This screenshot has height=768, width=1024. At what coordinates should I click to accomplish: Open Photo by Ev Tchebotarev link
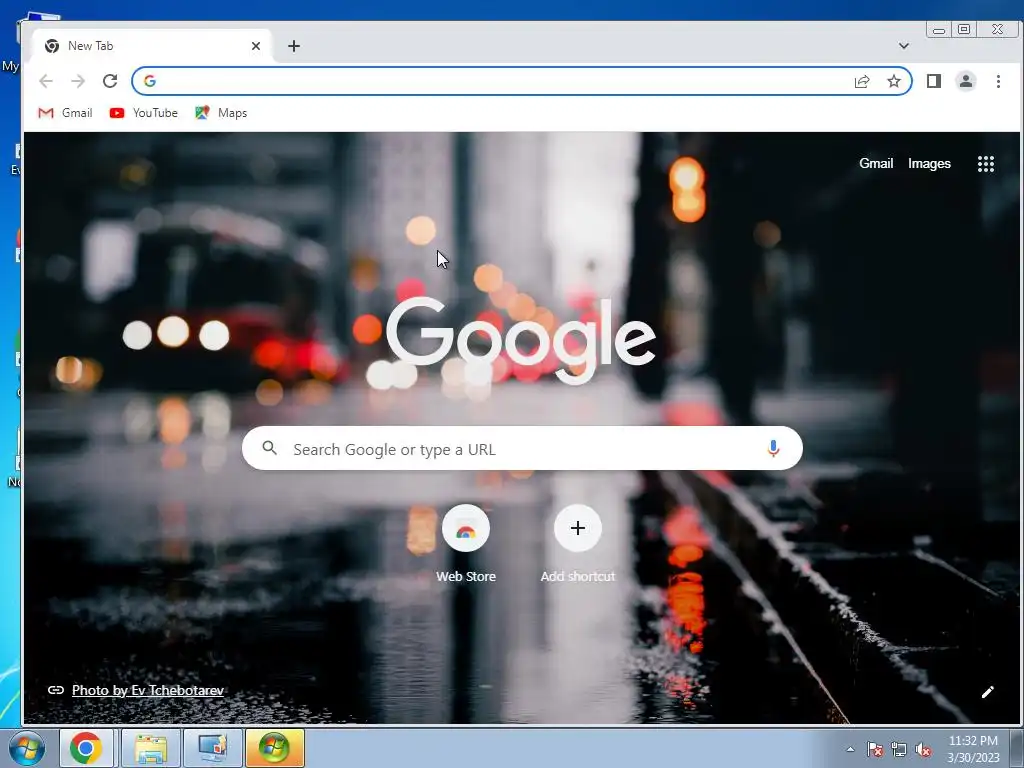coord(148,690)
